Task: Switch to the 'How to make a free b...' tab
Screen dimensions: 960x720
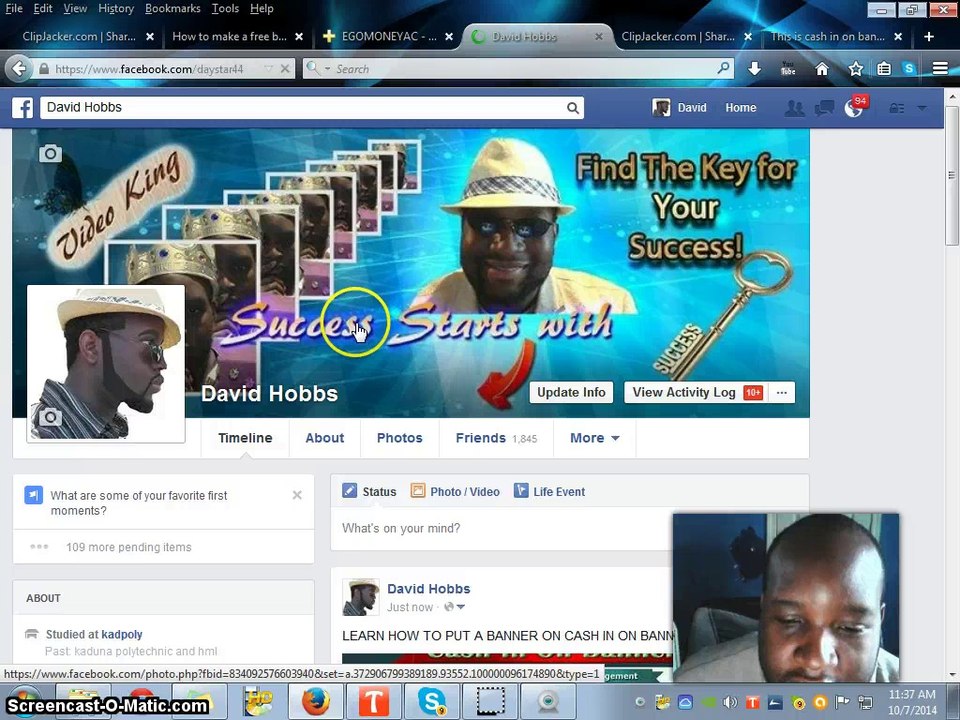Action: coord(230,37)
